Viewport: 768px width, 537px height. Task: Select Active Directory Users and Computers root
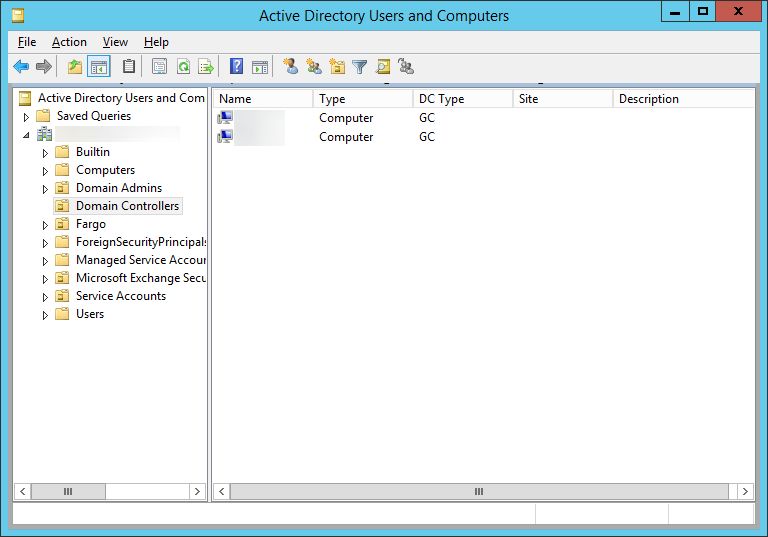click(x=121, y=98)
